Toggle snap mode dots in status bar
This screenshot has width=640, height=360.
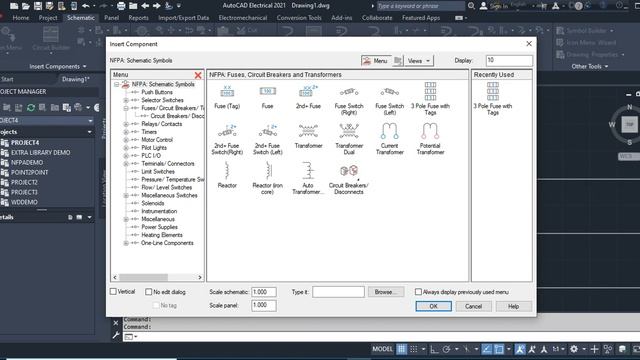tap(413, 349)
